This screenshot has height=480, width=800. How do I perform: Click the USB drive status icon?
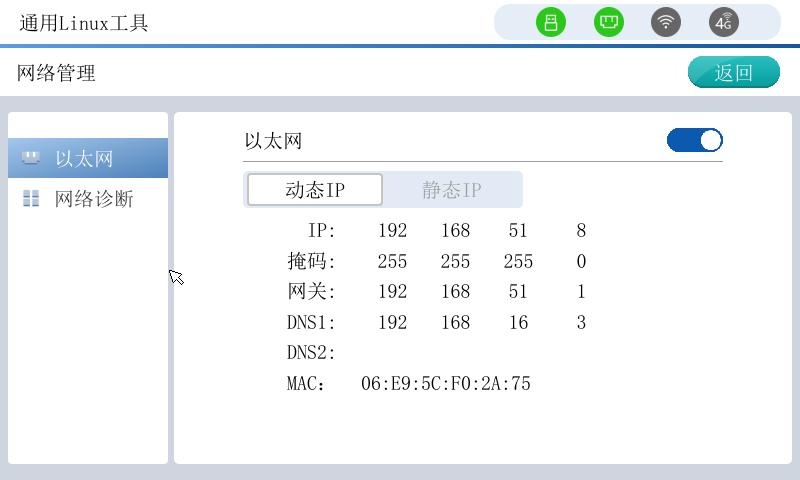point(550,22)
